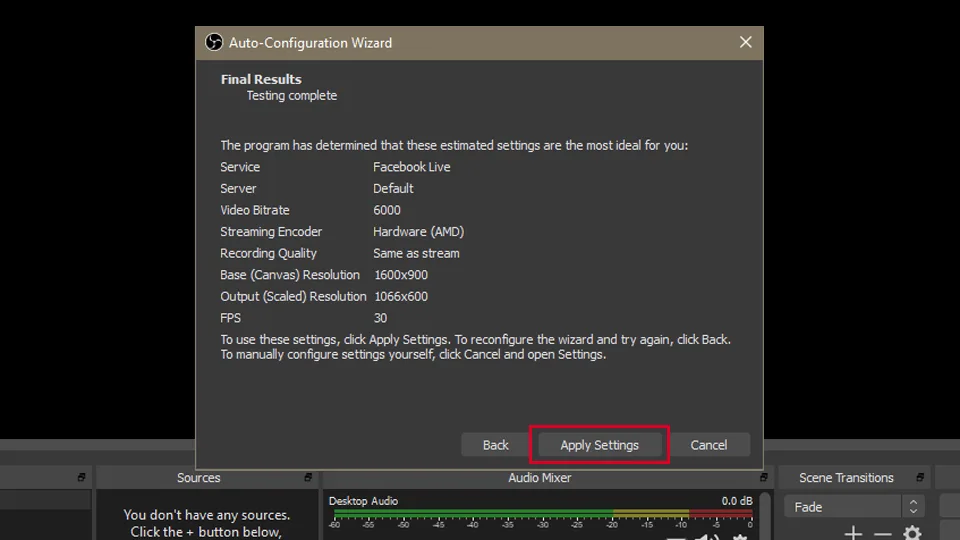Click the Audio Mixer scrollbar

(765, 516)
